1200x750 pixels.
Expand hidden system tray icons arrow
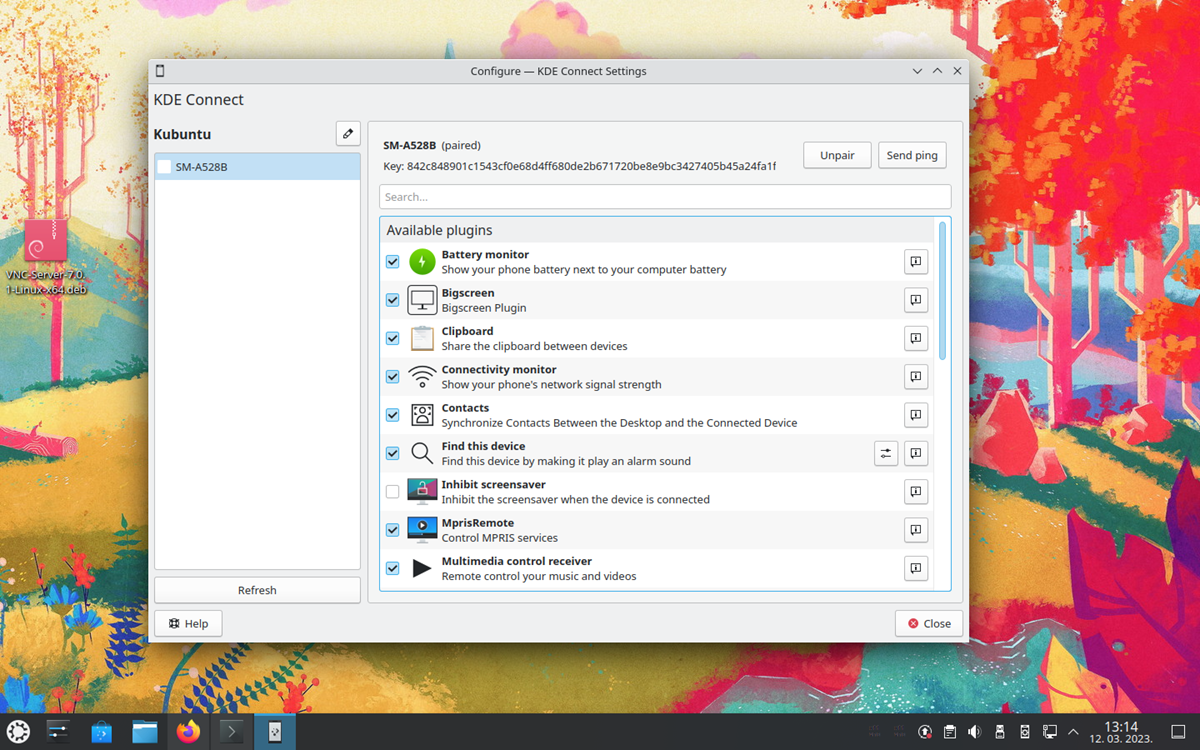point(1074,733)
